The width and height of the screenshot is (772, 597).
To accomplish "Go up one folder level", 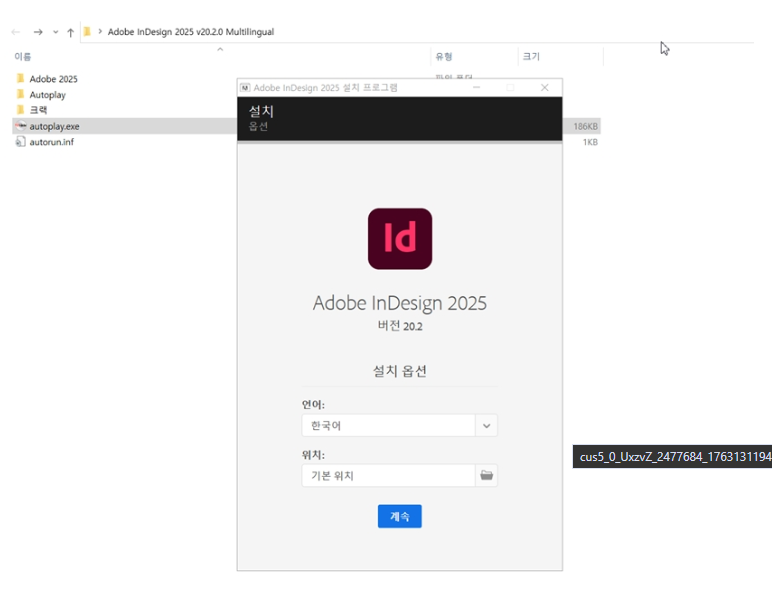I will point(70,32).
